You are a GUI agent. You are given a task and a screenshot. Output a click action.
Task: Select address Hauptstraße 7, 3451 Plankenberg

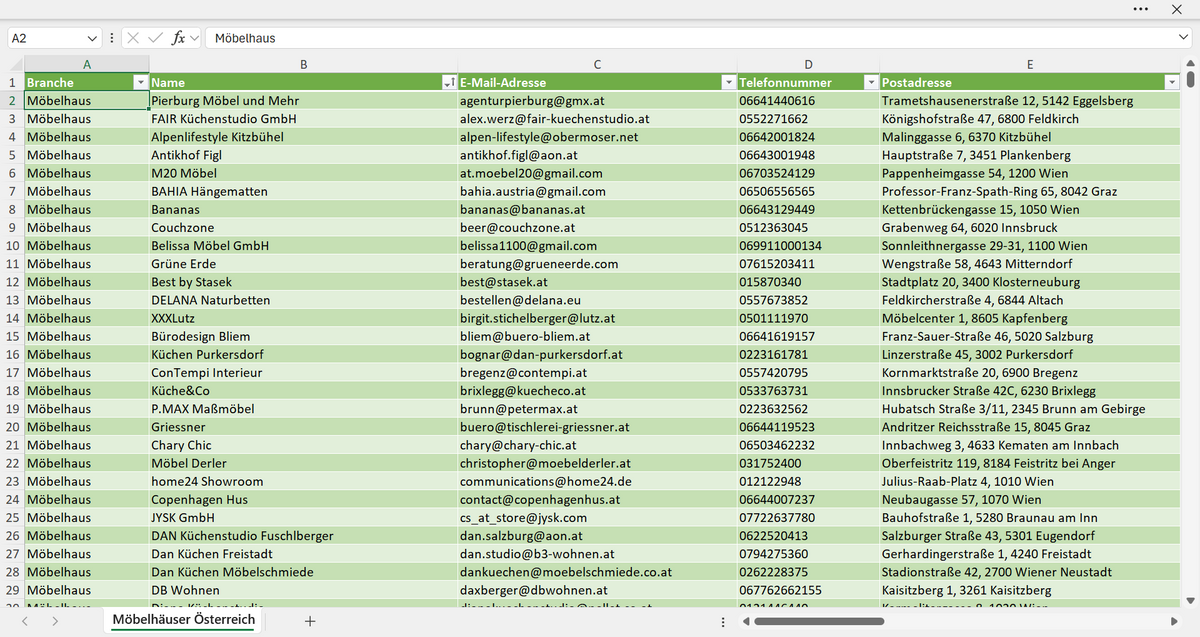point(1030,155)
